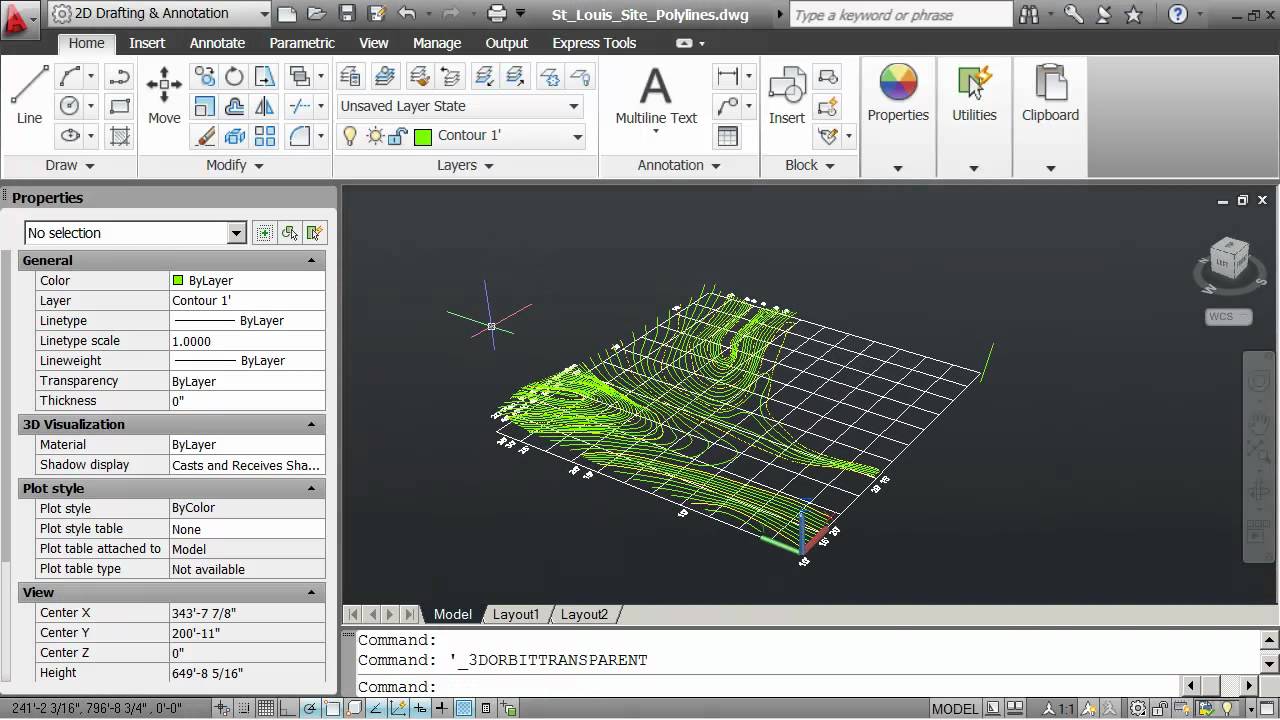The height and width of the screenshot is (720, 1280).
Task: Open the Parametric ribbon tab
Action: (302, 43)
